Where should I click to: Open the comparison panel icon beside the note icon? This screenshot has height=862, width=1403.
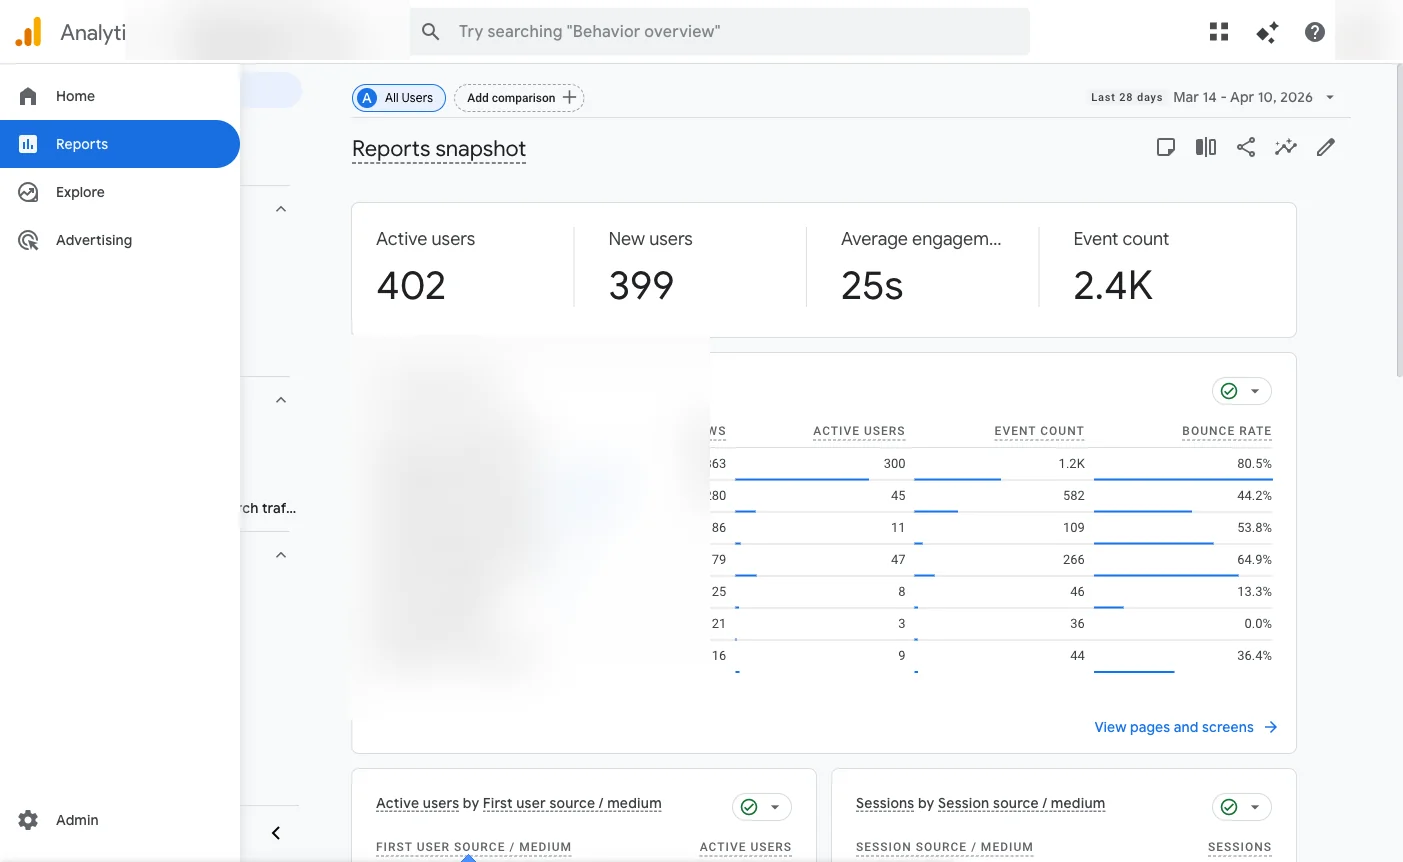(1205, 147)
